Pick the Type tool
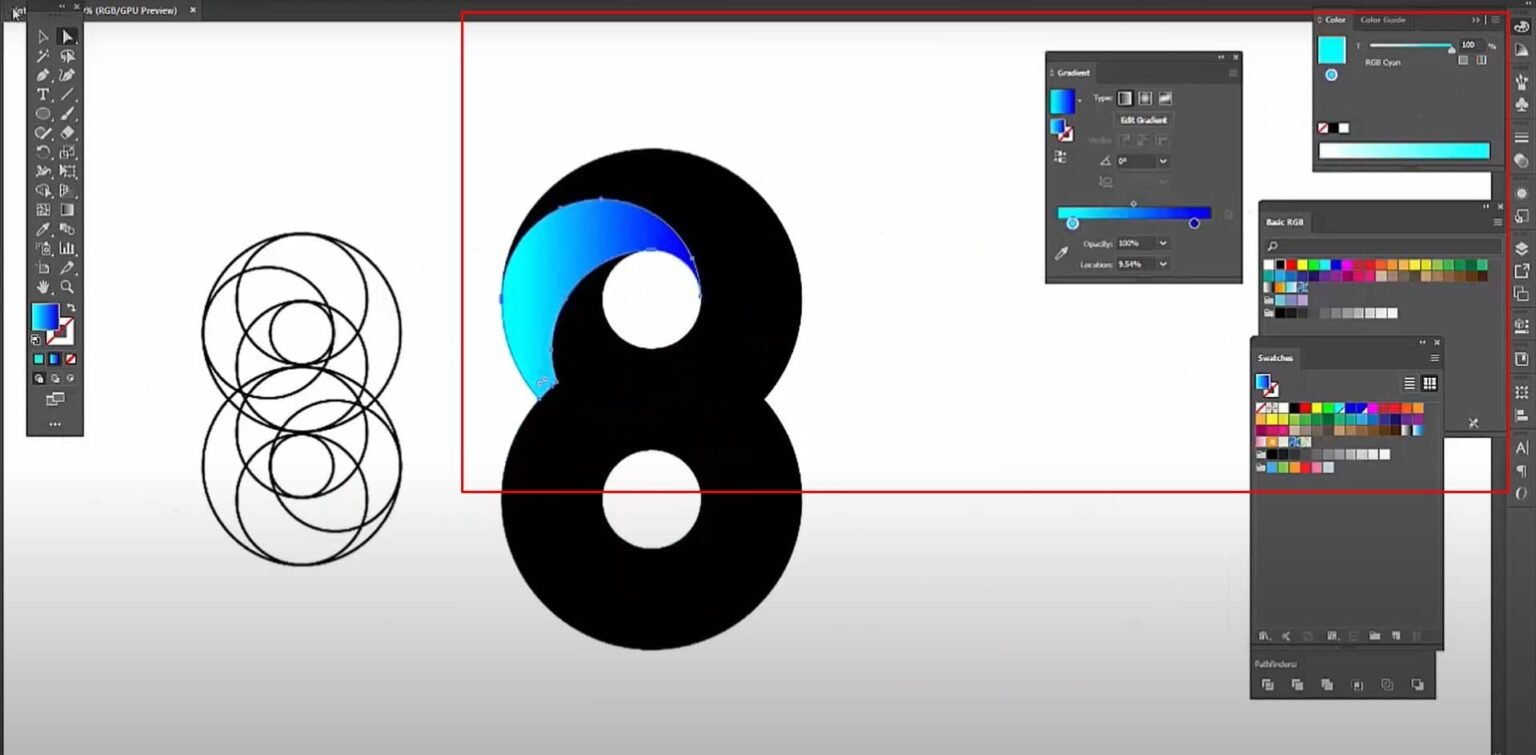The image size is (1536, 755). (x=43, y=94)
